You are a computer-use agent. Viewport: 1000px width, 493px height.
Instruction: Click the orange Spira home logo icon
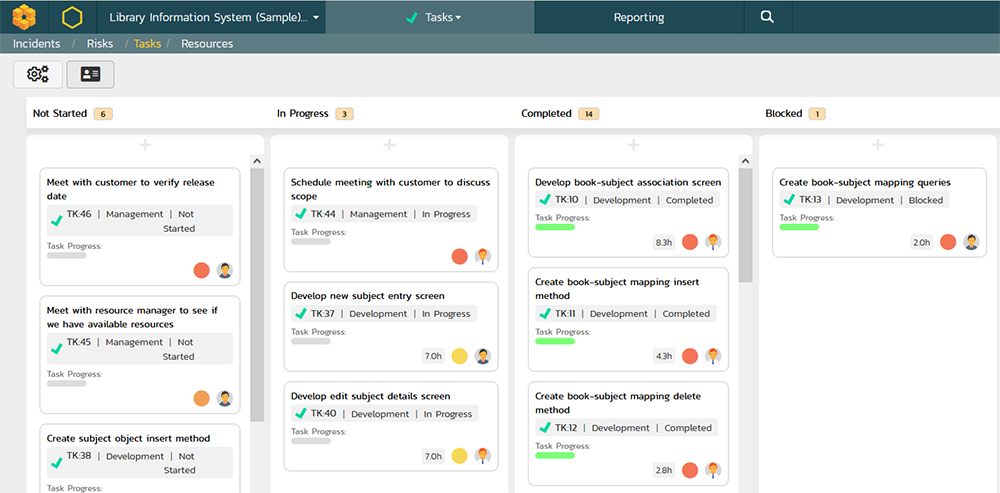coord(23,17)
